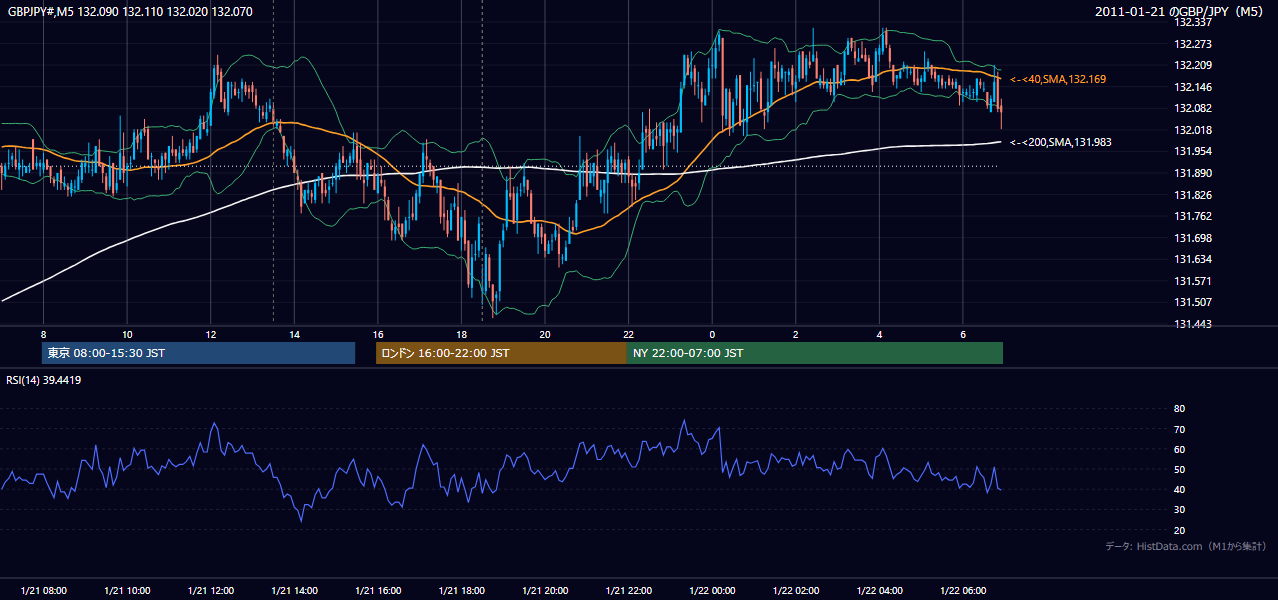
Task: Click RSI scale value 30
Action: pos(1179,510)
